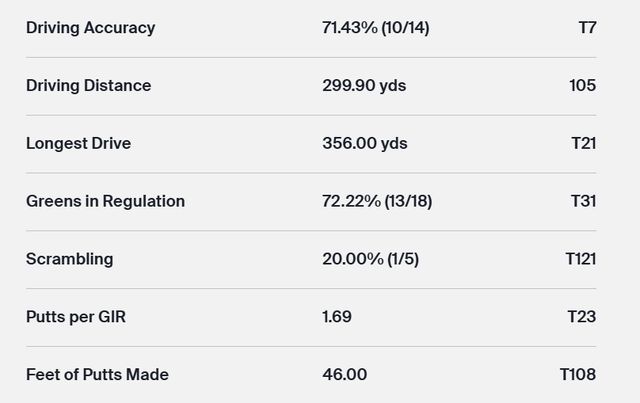Select the Feet of Putts Made label

coord(97,375)
